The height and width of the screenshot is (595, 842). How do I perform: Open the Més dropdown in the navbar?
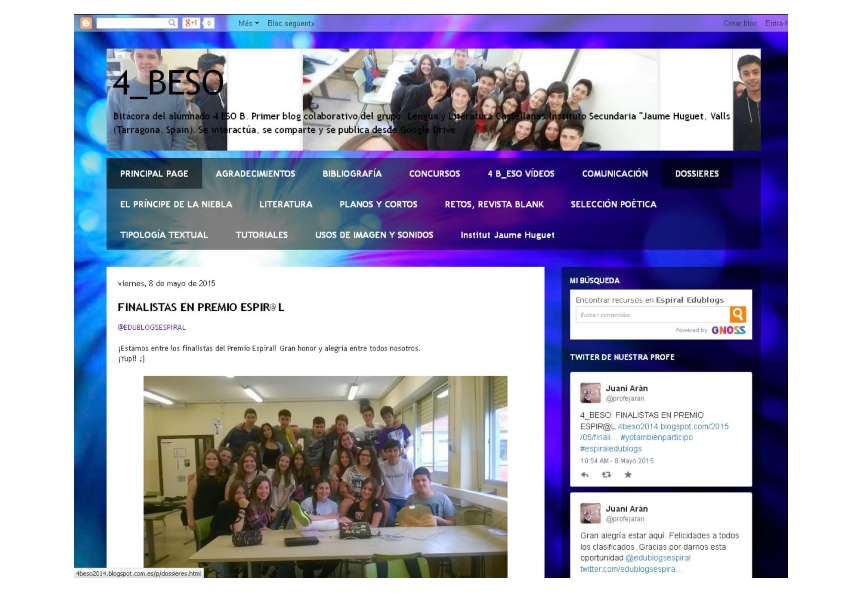point(250,21)
